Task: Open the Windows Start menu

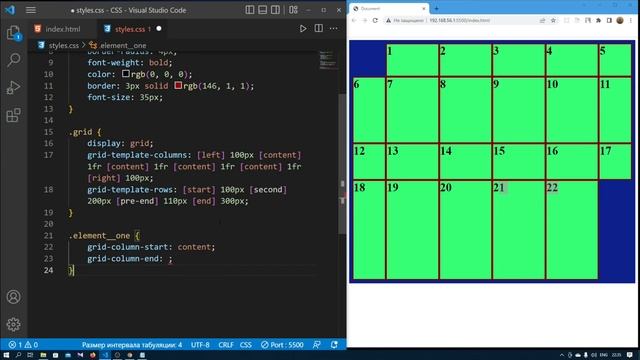Action: coord(6,355)
